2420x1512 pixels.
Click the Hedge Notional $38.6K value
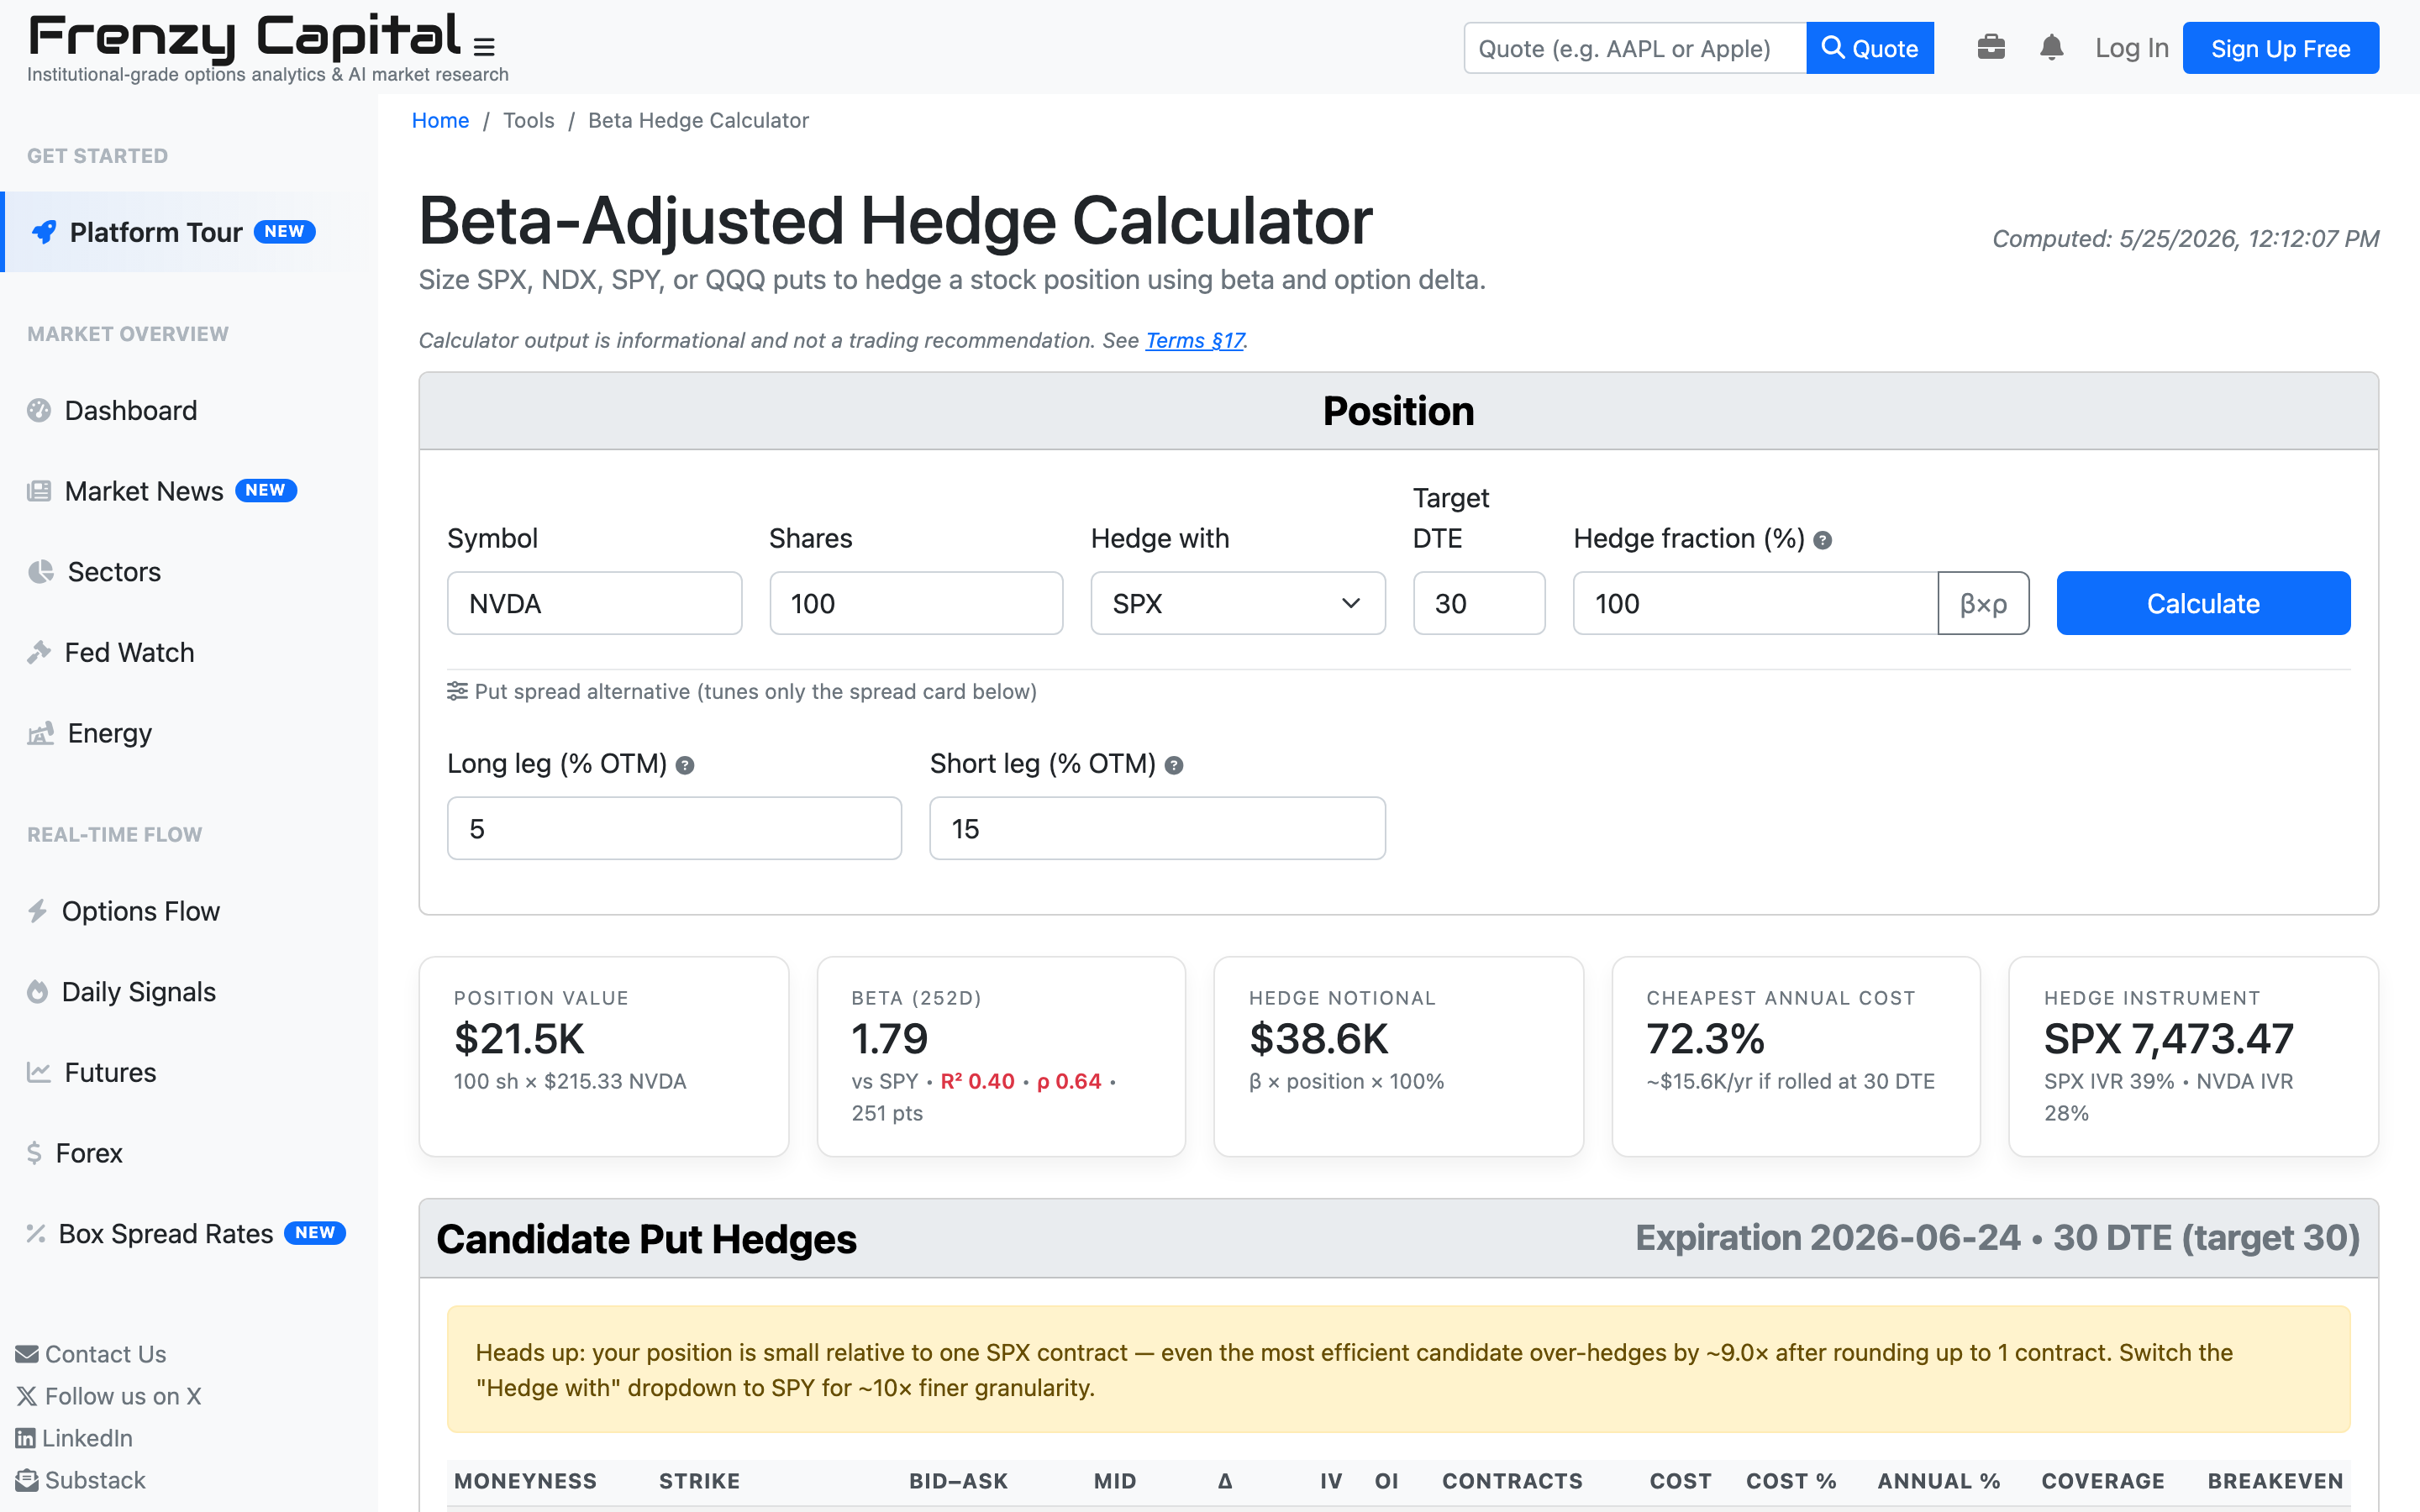click(1318, 1039)
